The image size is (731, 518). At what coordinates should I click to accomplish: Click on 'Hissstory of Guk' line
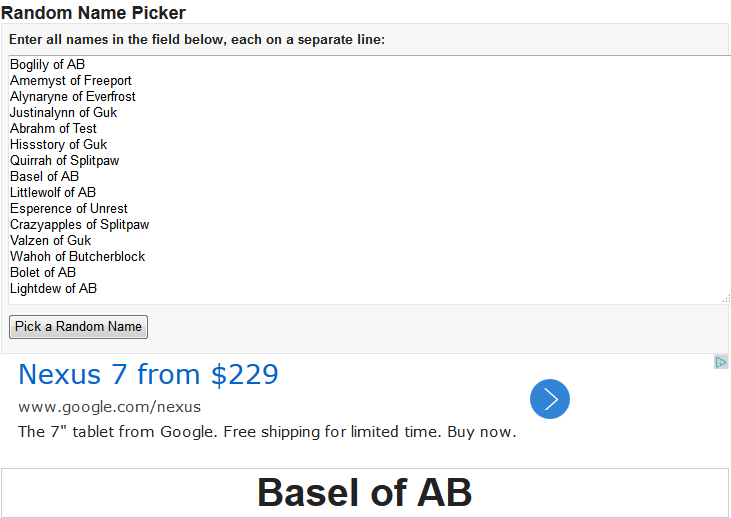(59, 145)
